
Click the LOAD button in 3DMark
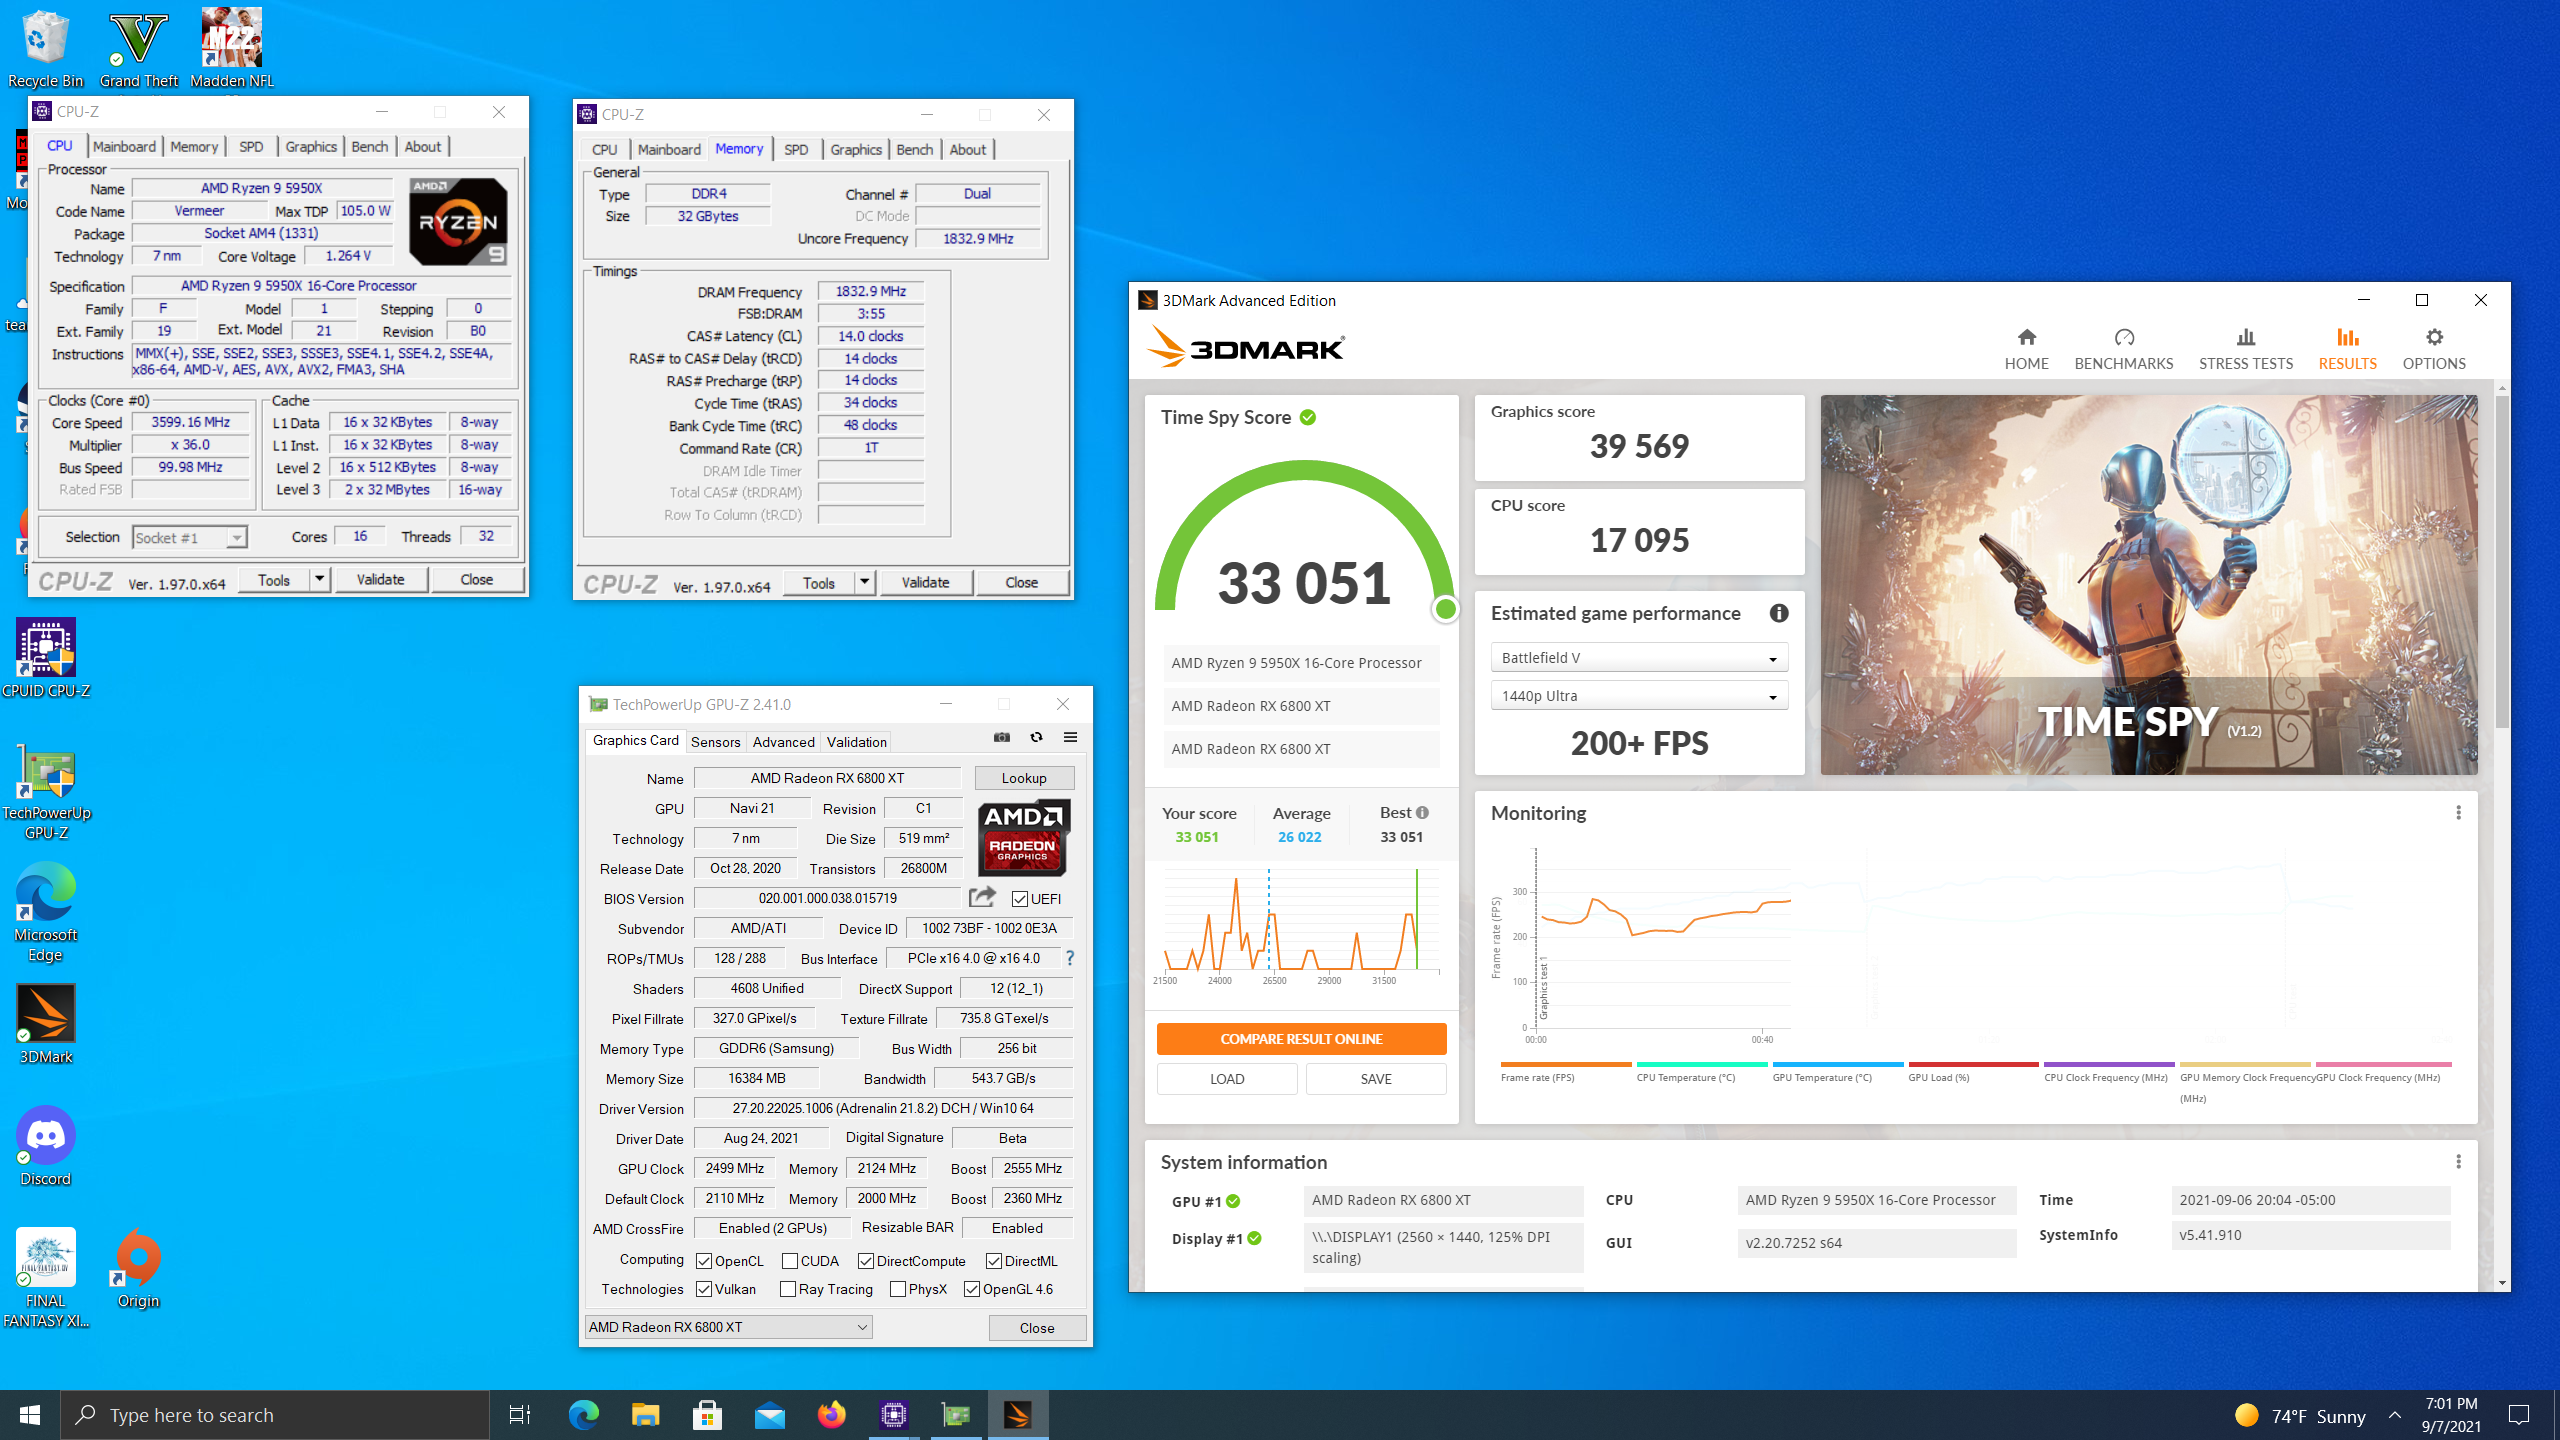pyautogui.click(x=1227, y=1079)
